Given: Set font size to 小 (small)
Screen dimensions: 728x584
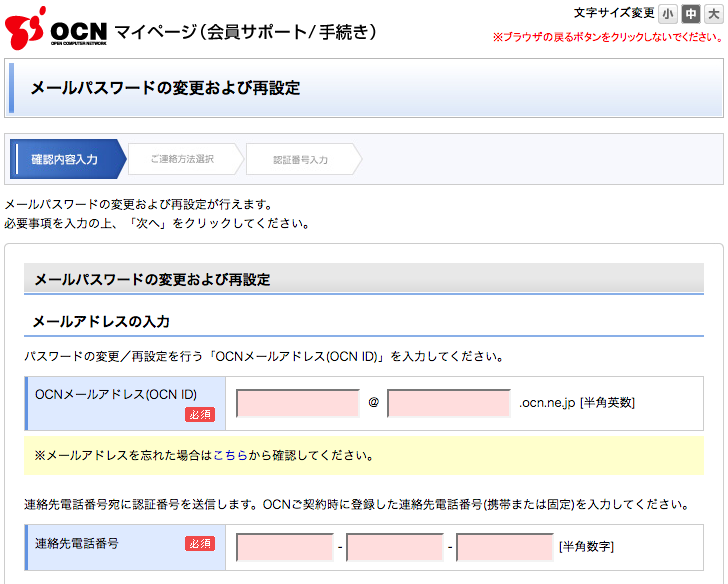Looking at the screenshot, I should (668, 14).
